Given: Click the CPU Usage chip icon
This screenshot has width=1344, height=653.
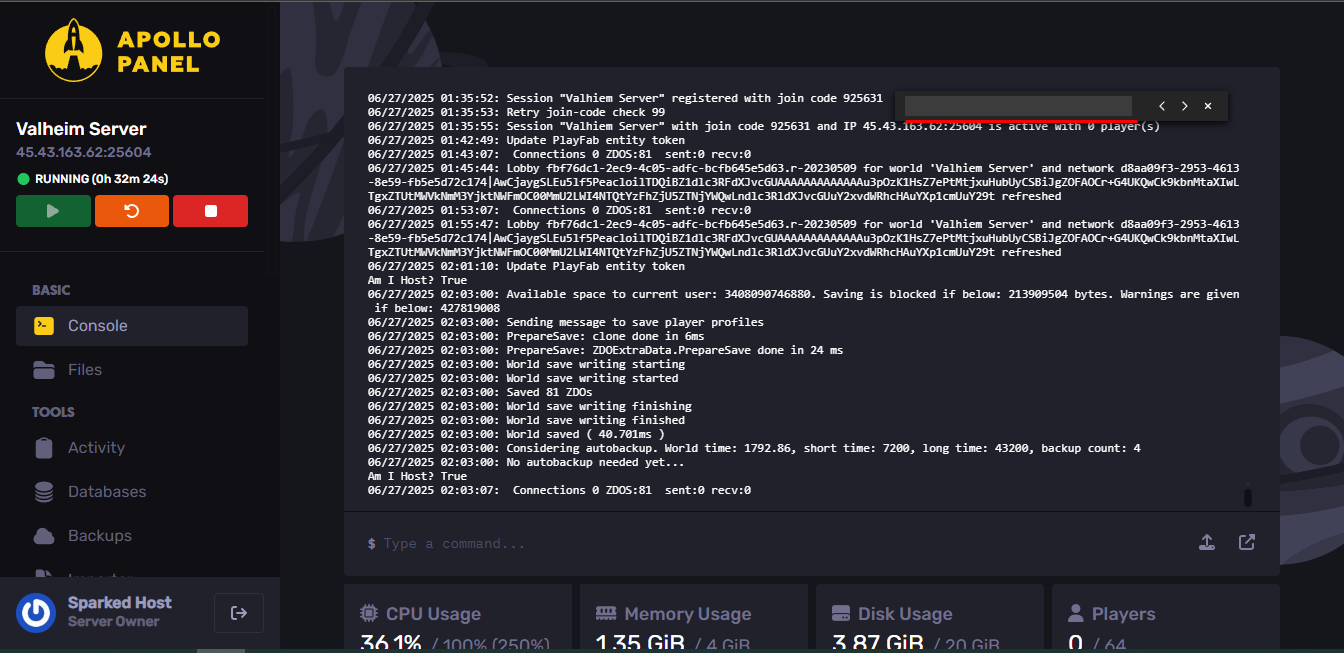Looking at the screenshot, I should 368,613.
